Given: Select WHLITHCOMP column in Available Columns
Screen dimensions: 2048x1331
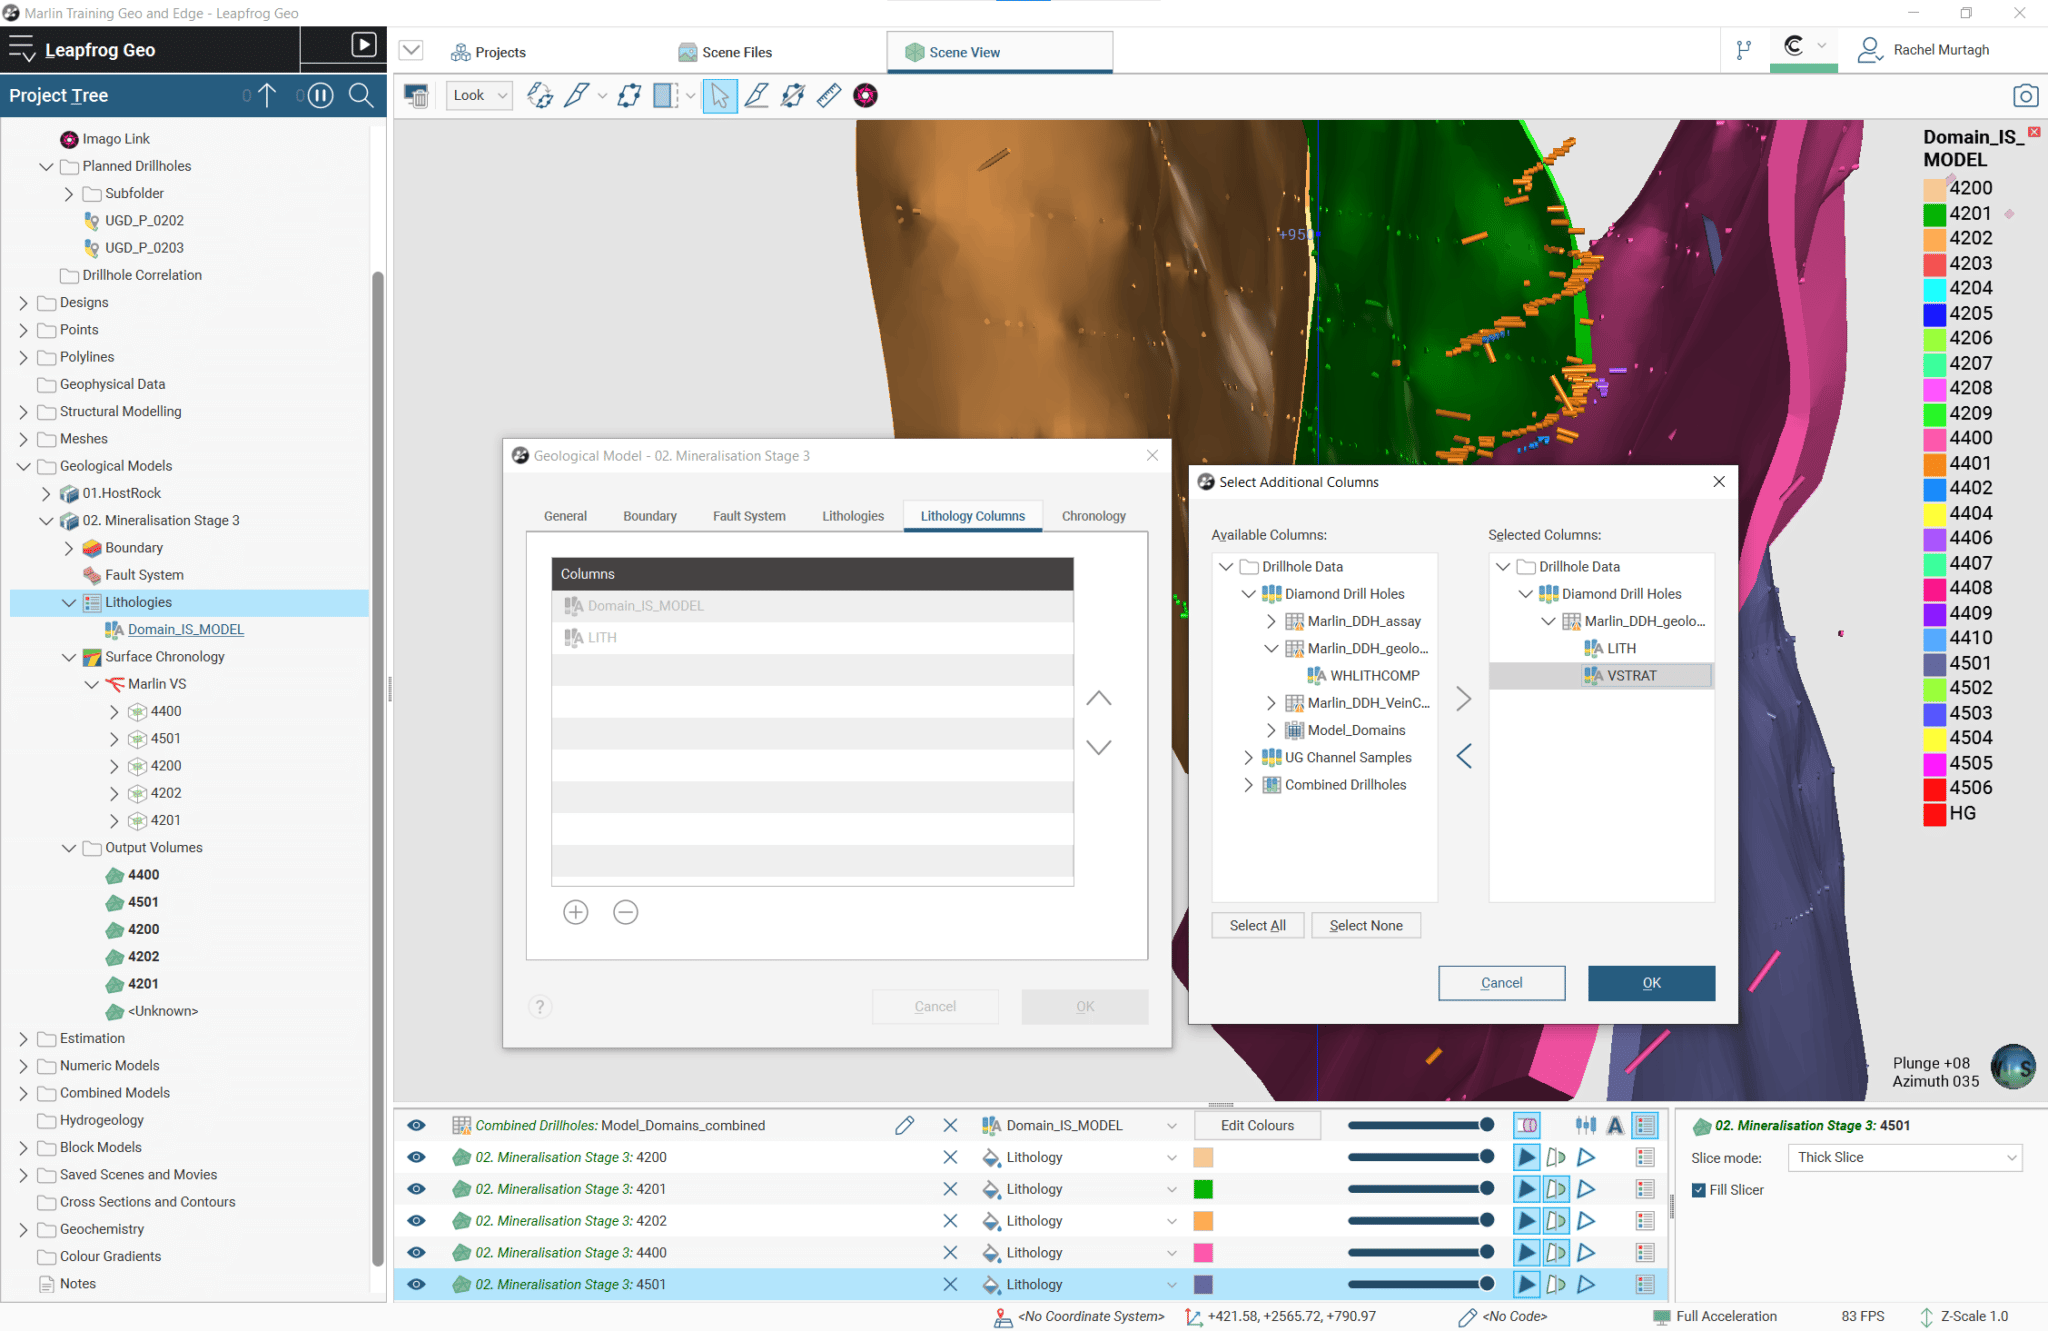Looking at the screenshot, I should [x=1374, y=676].
